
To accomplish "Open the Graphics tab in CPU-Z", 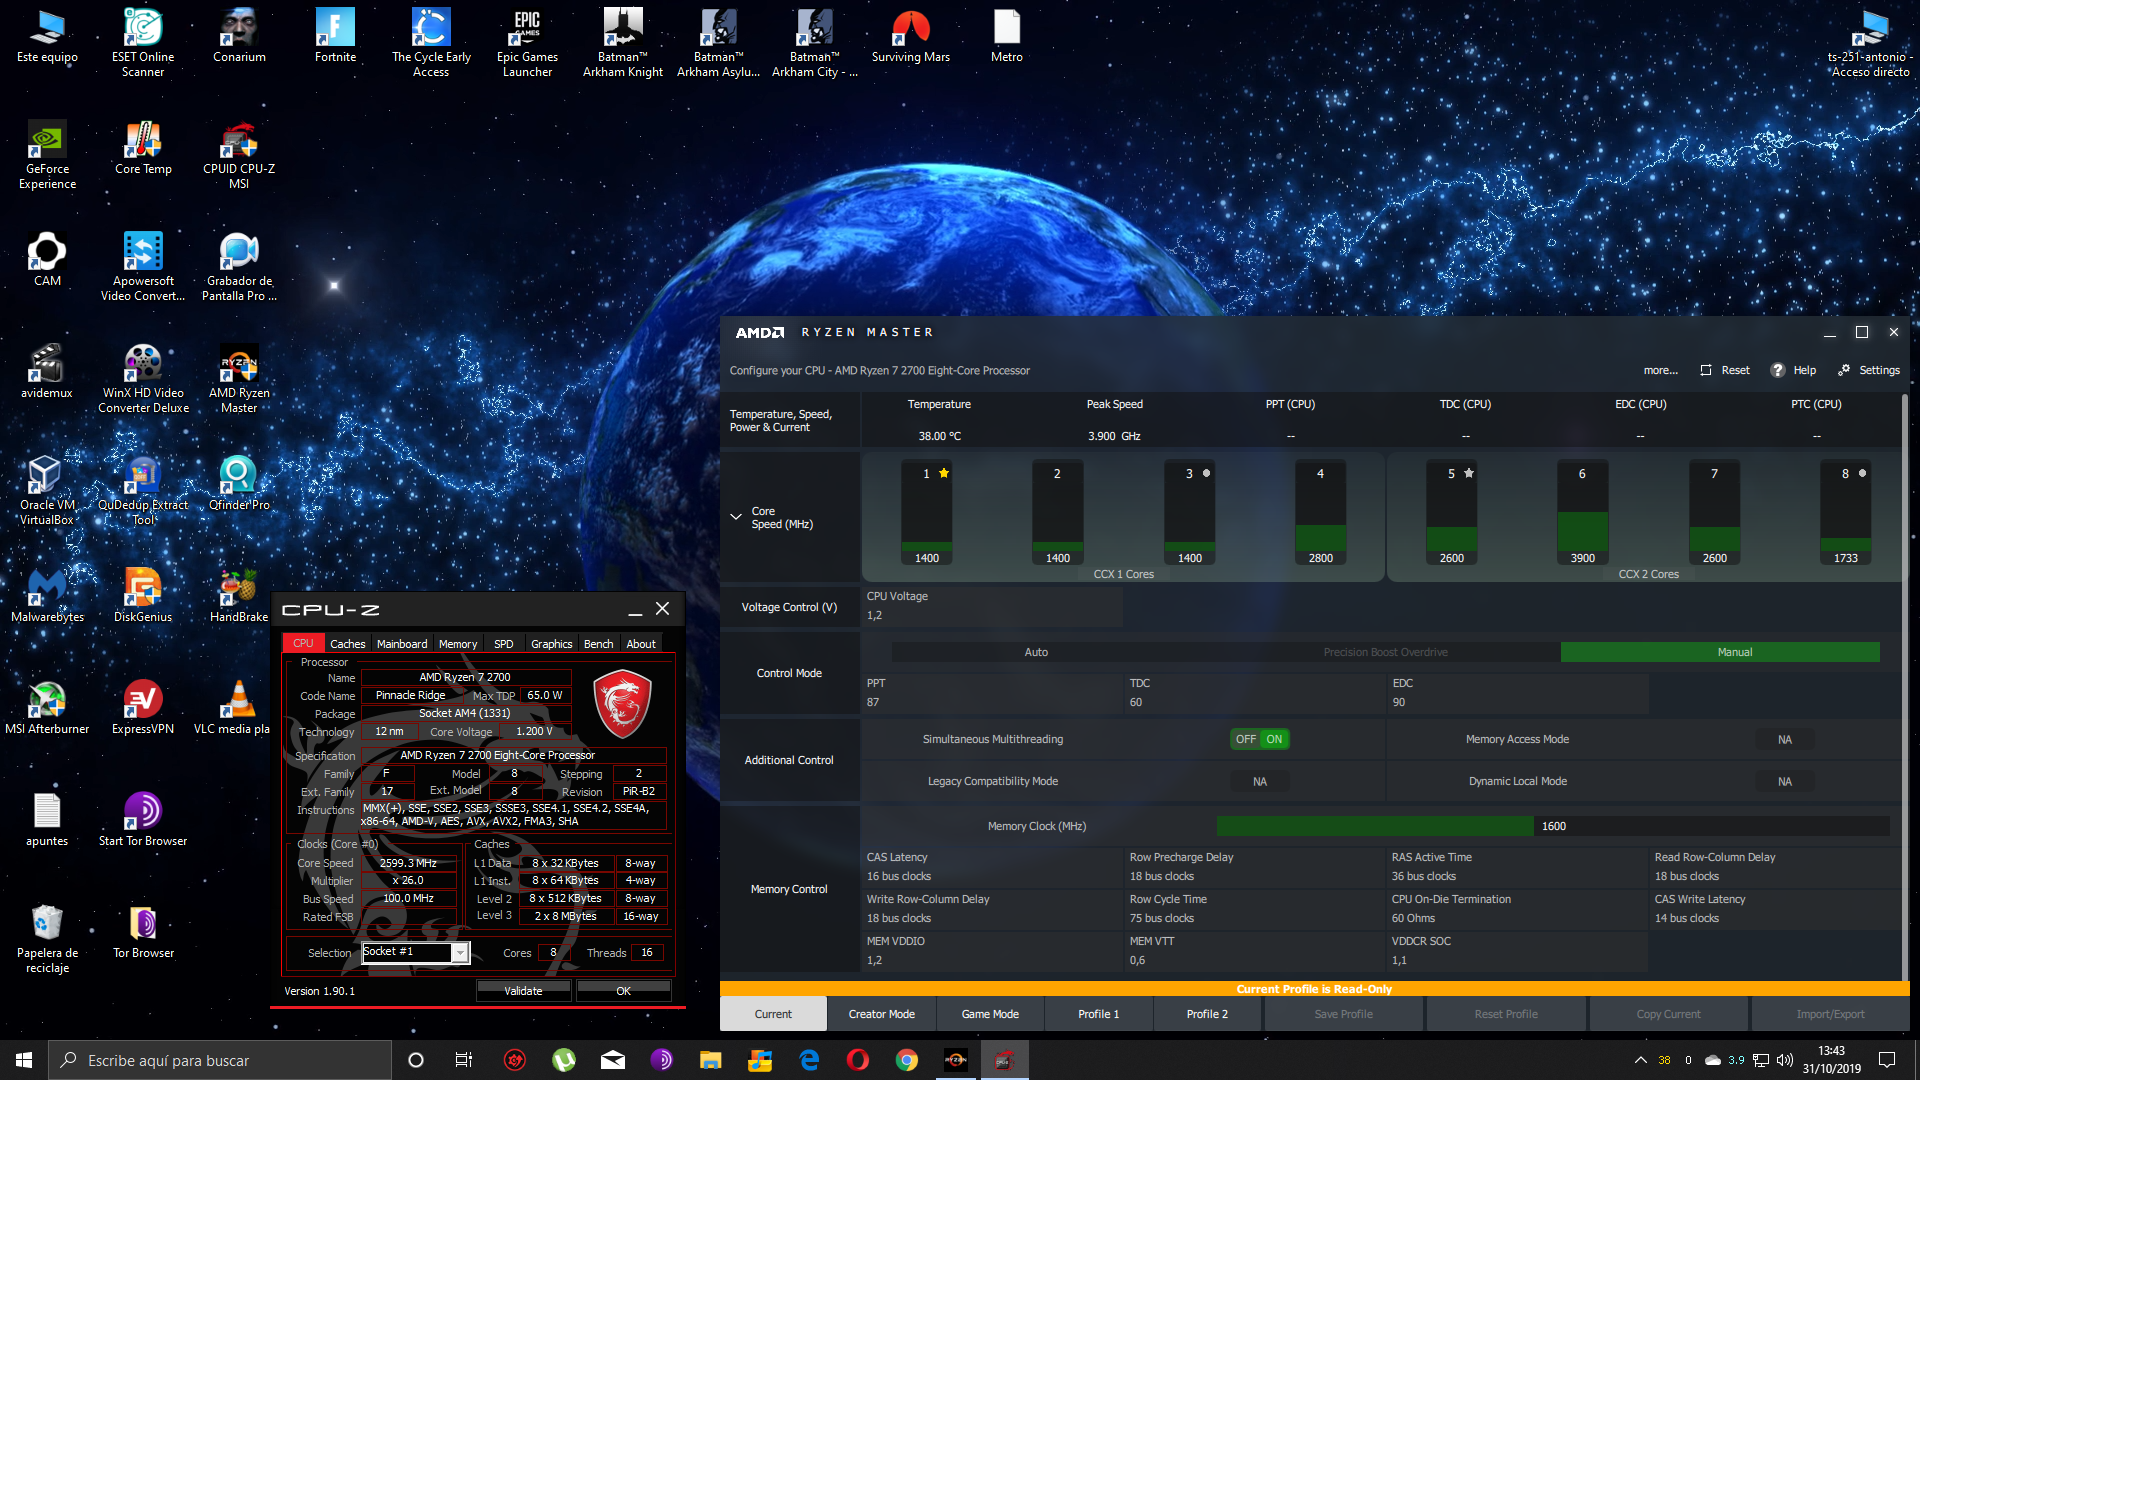I will (551, 644).
